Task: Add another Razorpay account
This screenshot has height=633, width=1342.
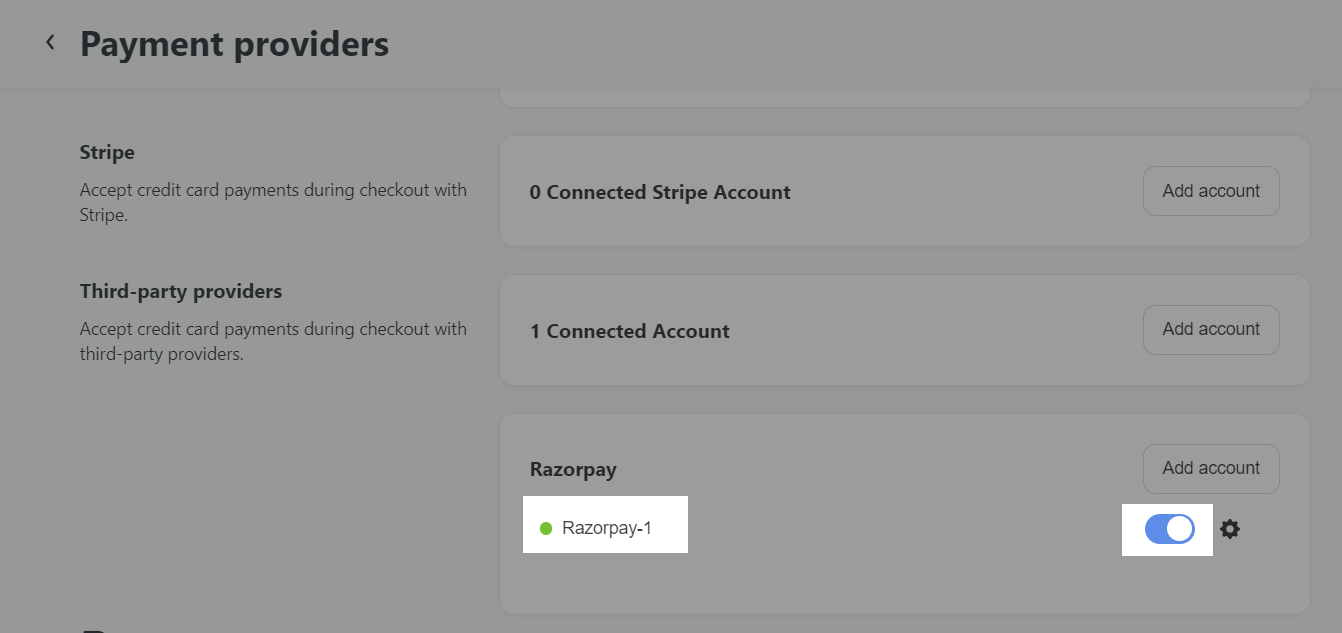Action: point(1211,469)
